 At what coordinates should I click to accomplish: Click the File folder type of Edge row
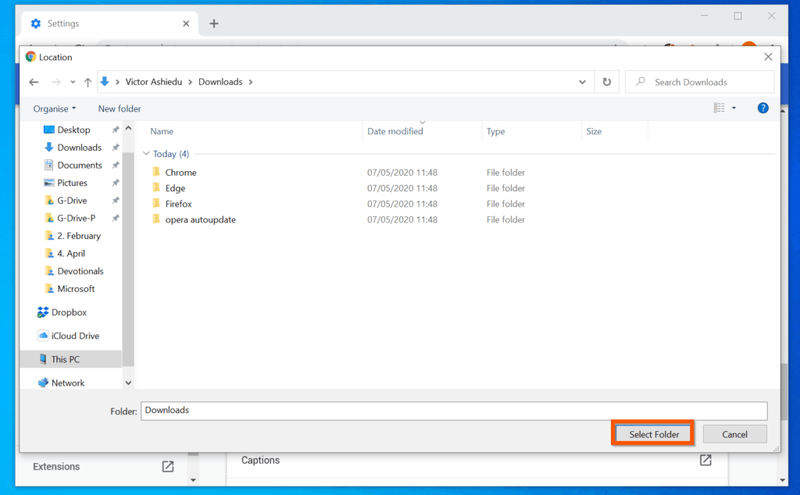point(506,188)
